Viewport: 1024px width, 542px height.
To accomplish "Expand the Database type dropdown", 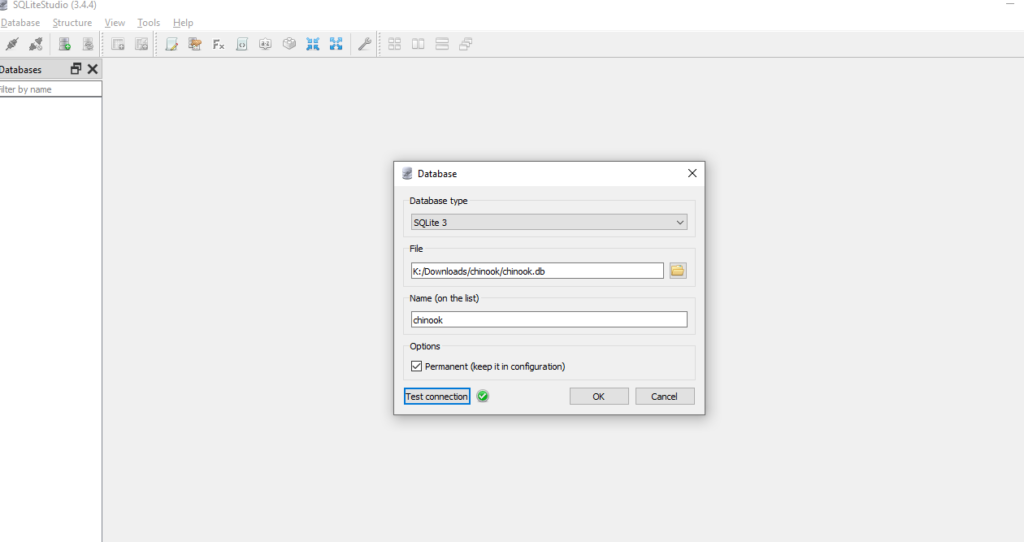I will click(549, 222).
